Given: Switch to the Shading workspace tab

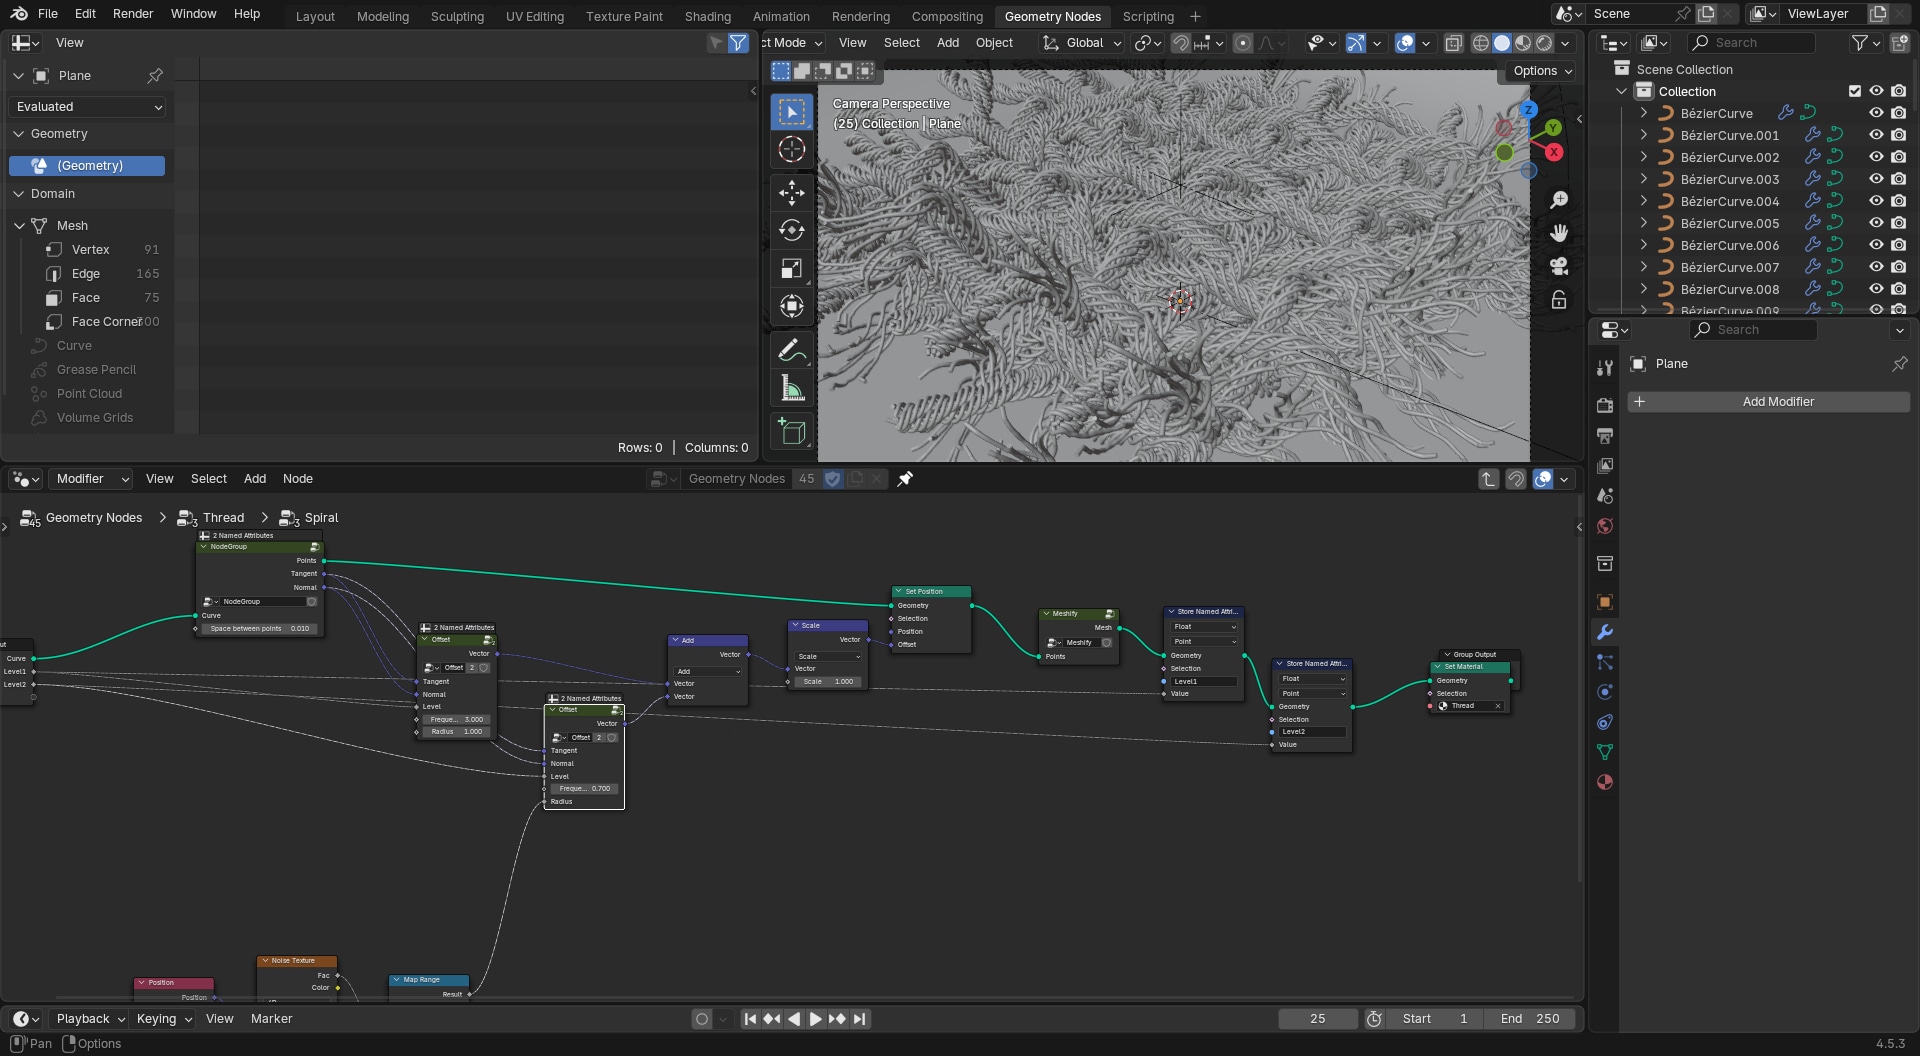Looking at the screenshot, I should pos(707,16).
